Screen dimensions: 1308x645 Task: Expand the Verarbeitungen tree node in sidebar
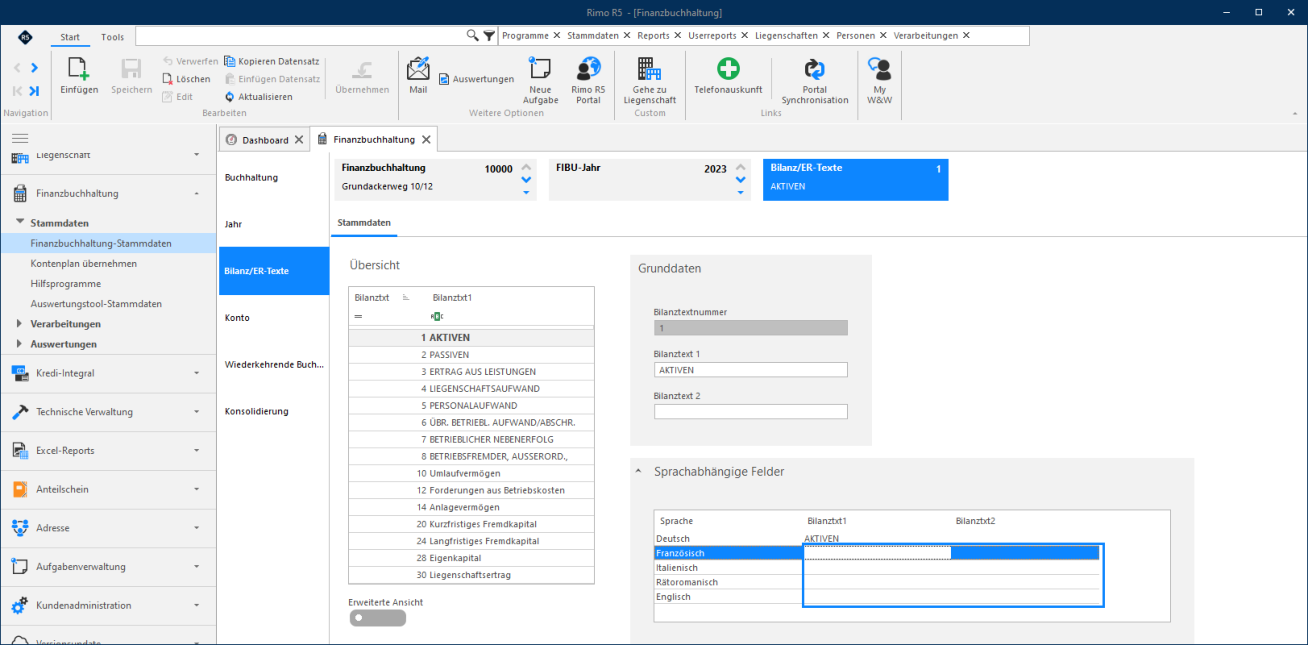click(21, 324)
